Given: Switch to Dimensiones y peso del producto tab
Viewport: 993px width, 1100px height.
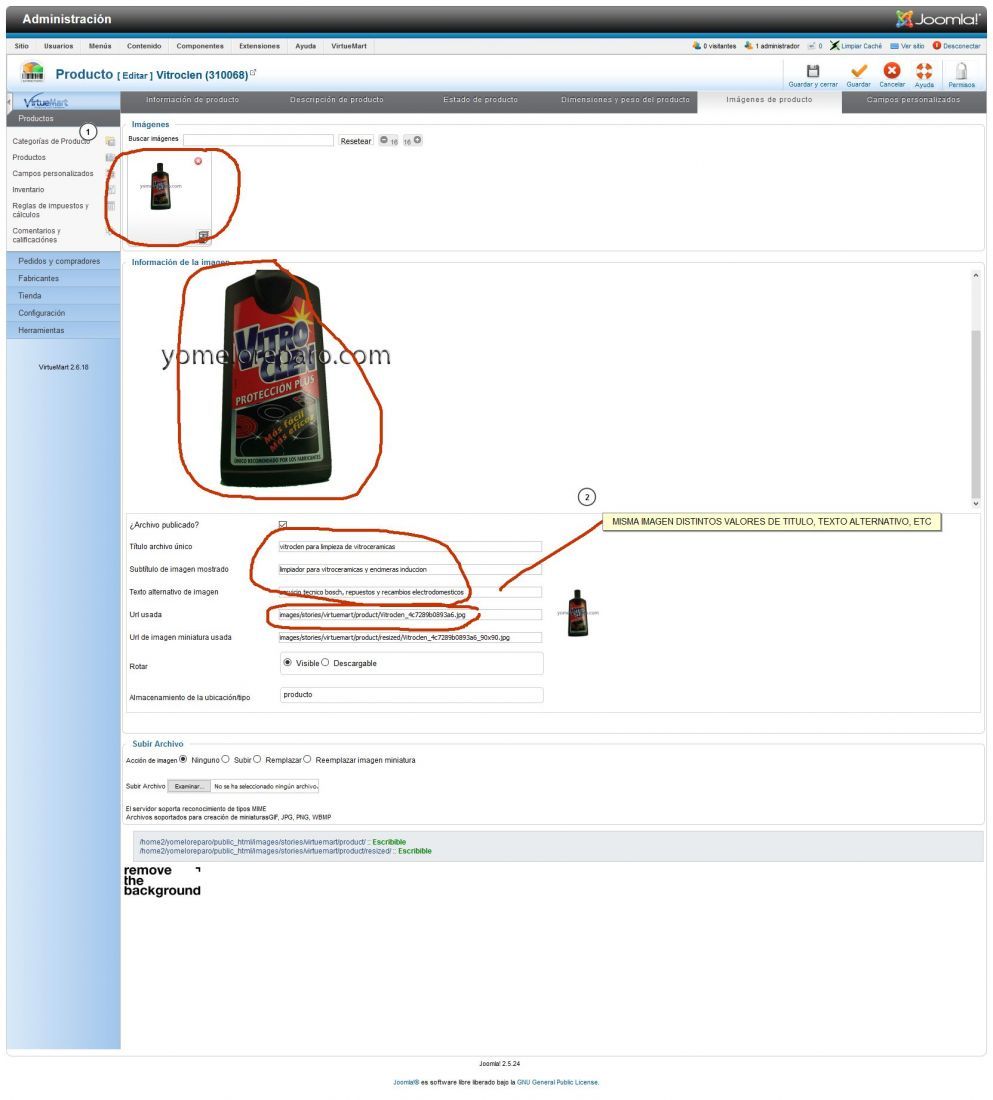Looking at the screenshot, I should click(625, 100).
